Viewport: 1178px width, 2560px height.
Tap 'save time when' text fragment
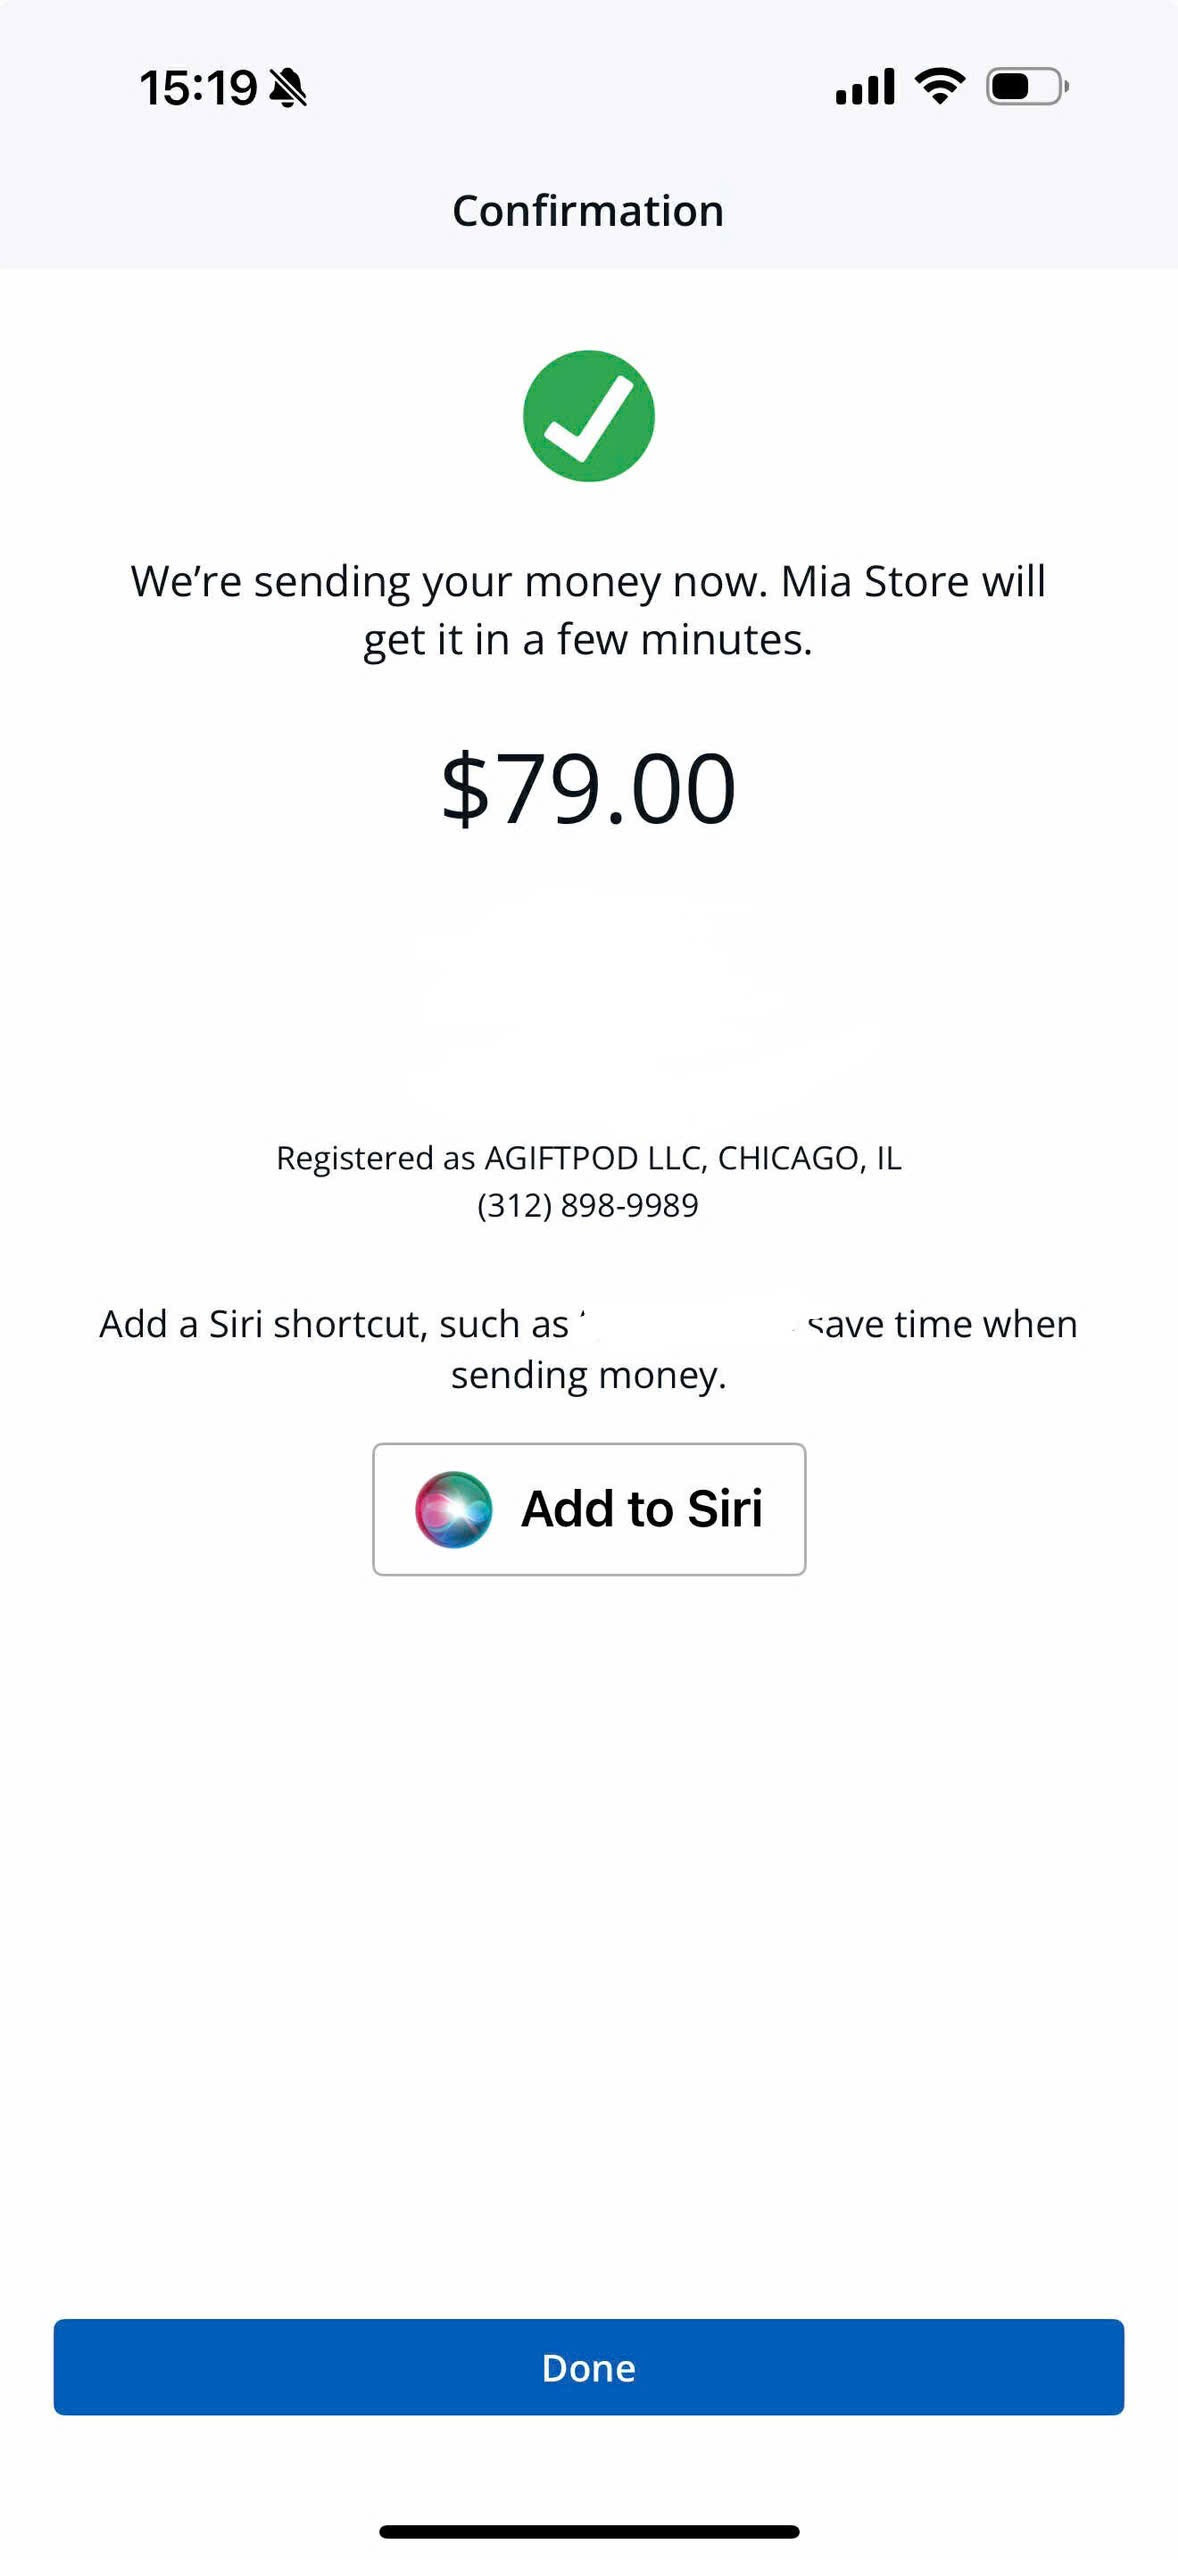click(942, 1324)
